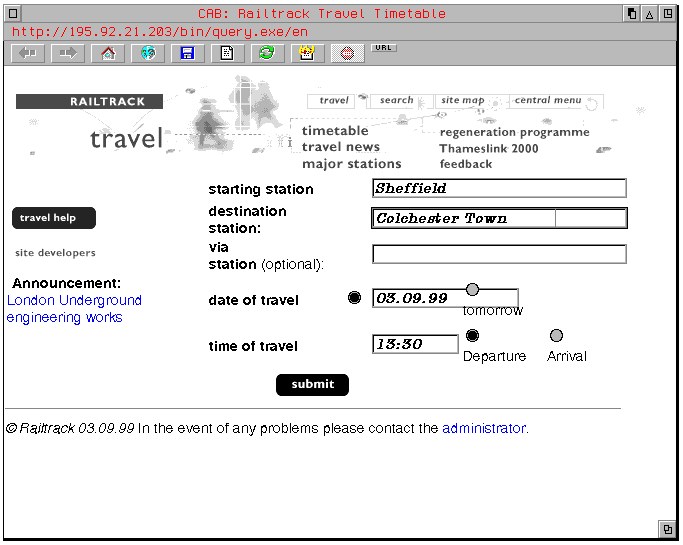Open London Underground engineering works announcement
The width and height of the screenshot is (683, 545).
coord(74,309)
